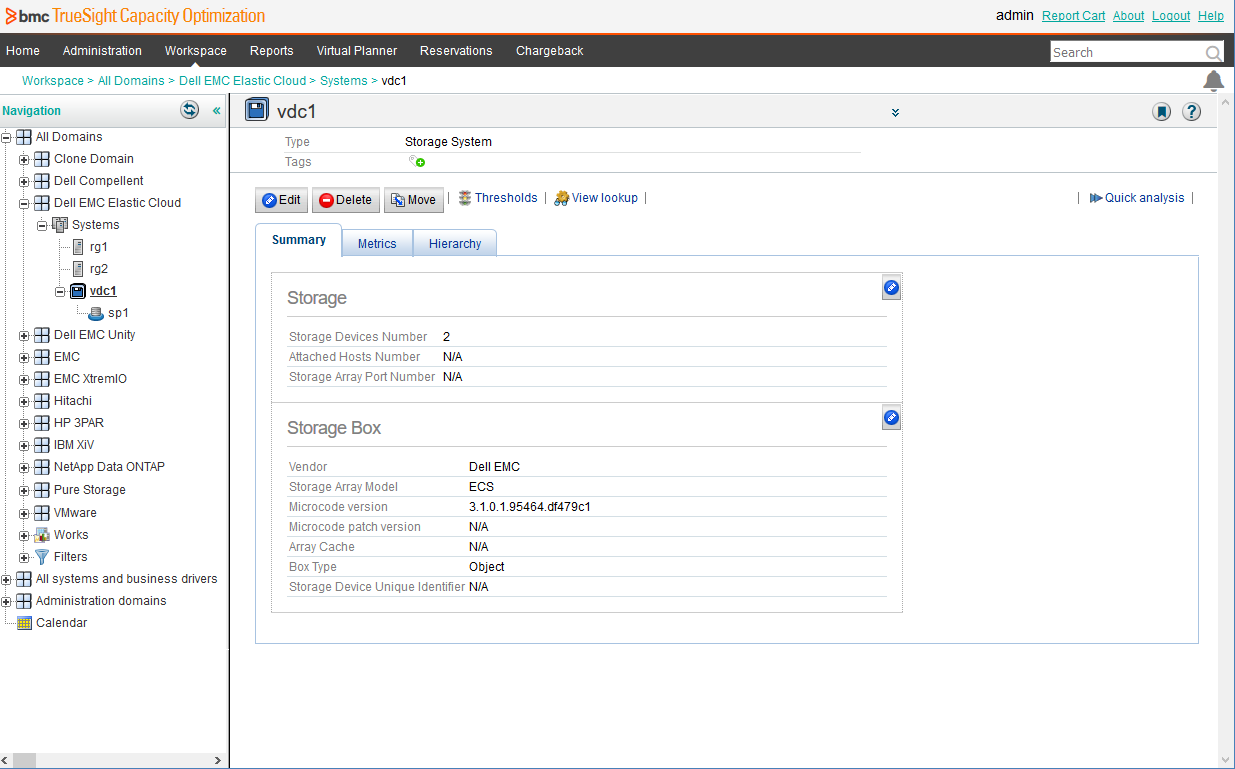Switch to the Hierarchy tab
1235x769 pixels.
(x=455, y=244)
